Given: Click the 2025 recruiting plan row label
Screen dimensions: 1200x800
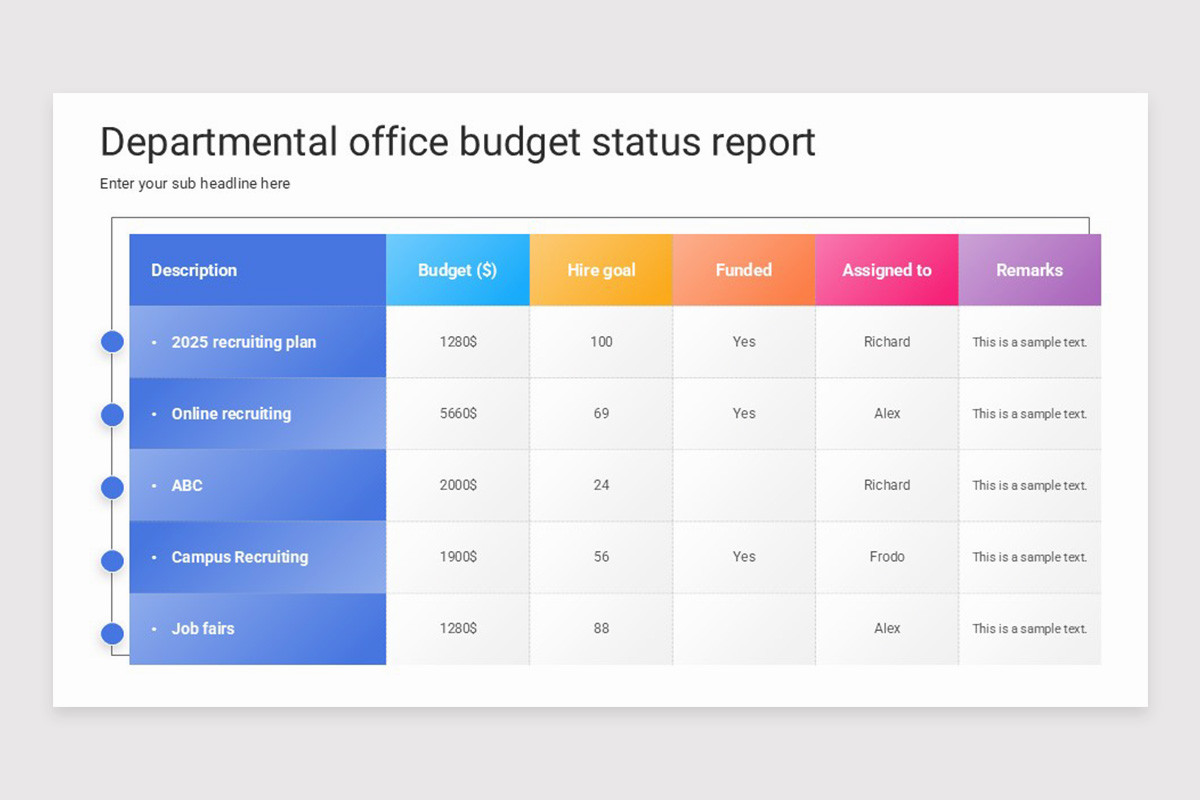Looking at the screenshot, I should click(244, 341).
